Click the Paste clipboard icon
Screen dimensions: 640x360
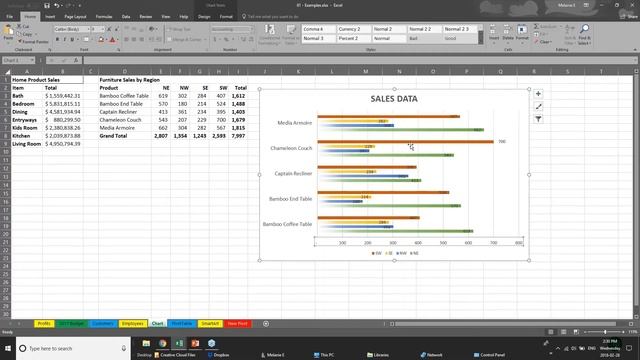pos(8,30)
